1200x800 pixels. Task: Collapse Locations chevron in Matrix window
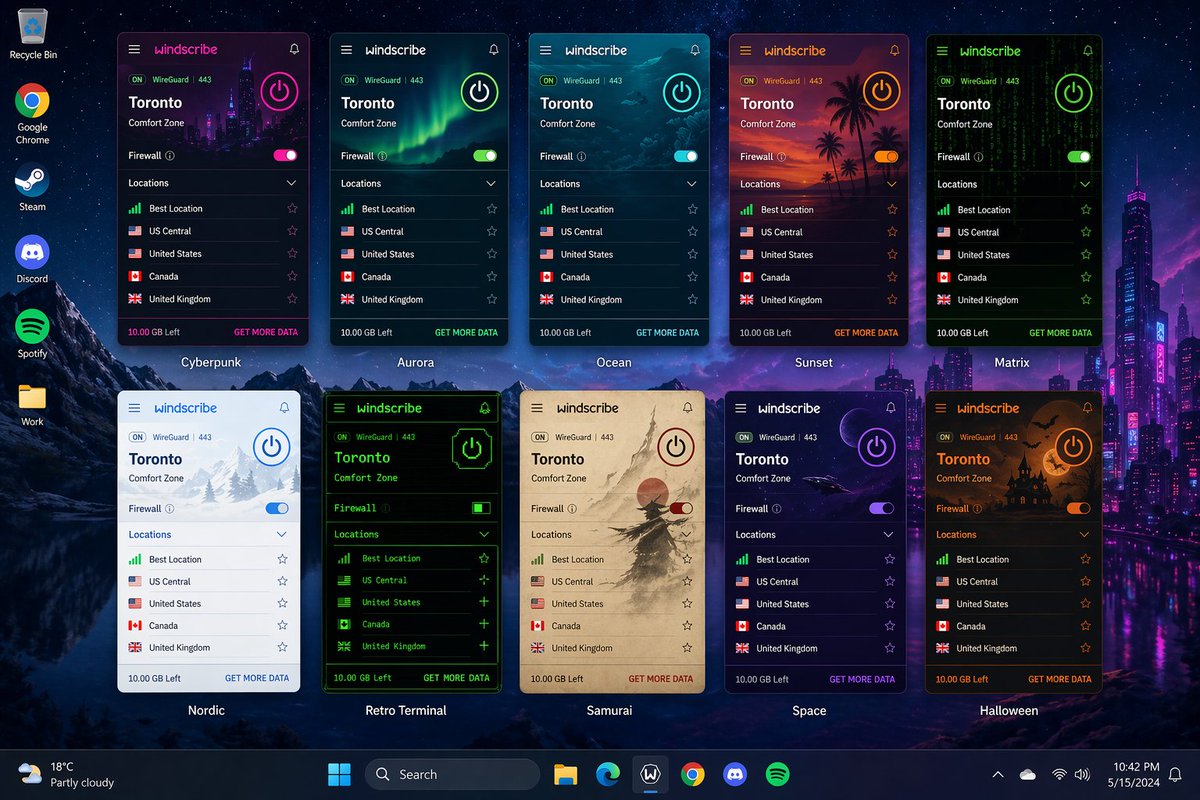click(x=1085, y=184)
